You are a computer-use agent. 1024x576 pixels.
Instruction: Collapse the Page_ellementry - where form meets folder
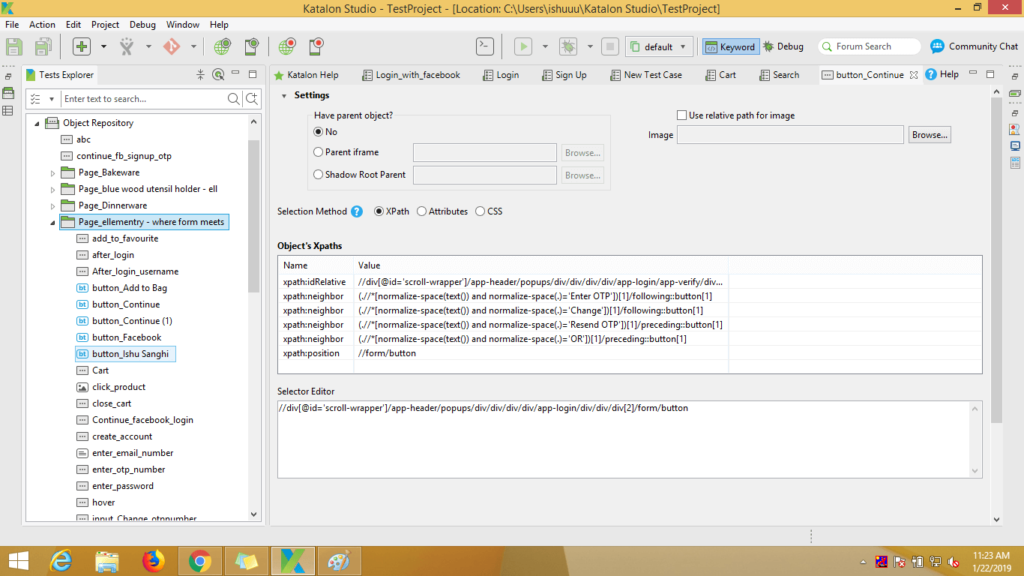tap(53, 222)
